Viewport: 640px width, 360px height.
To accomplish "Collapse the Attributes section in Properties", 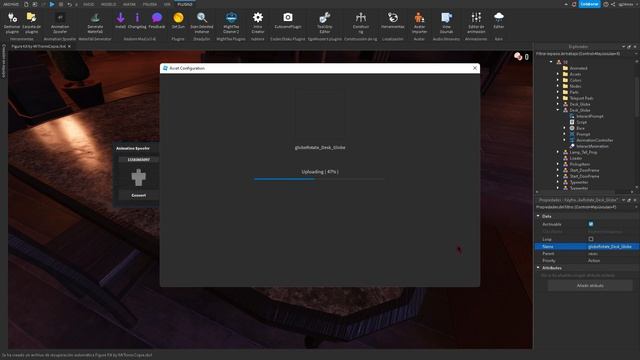I will point(538,268).
